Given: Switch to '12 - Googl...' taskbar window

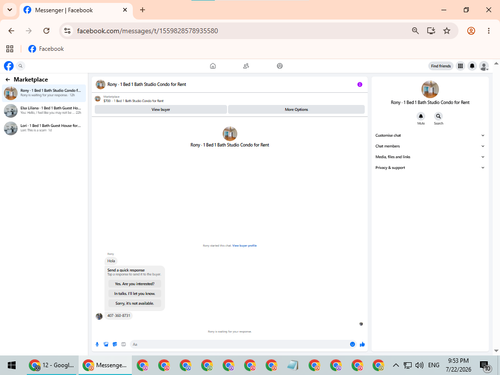Looking at the screenshot, I should (52, 365).
